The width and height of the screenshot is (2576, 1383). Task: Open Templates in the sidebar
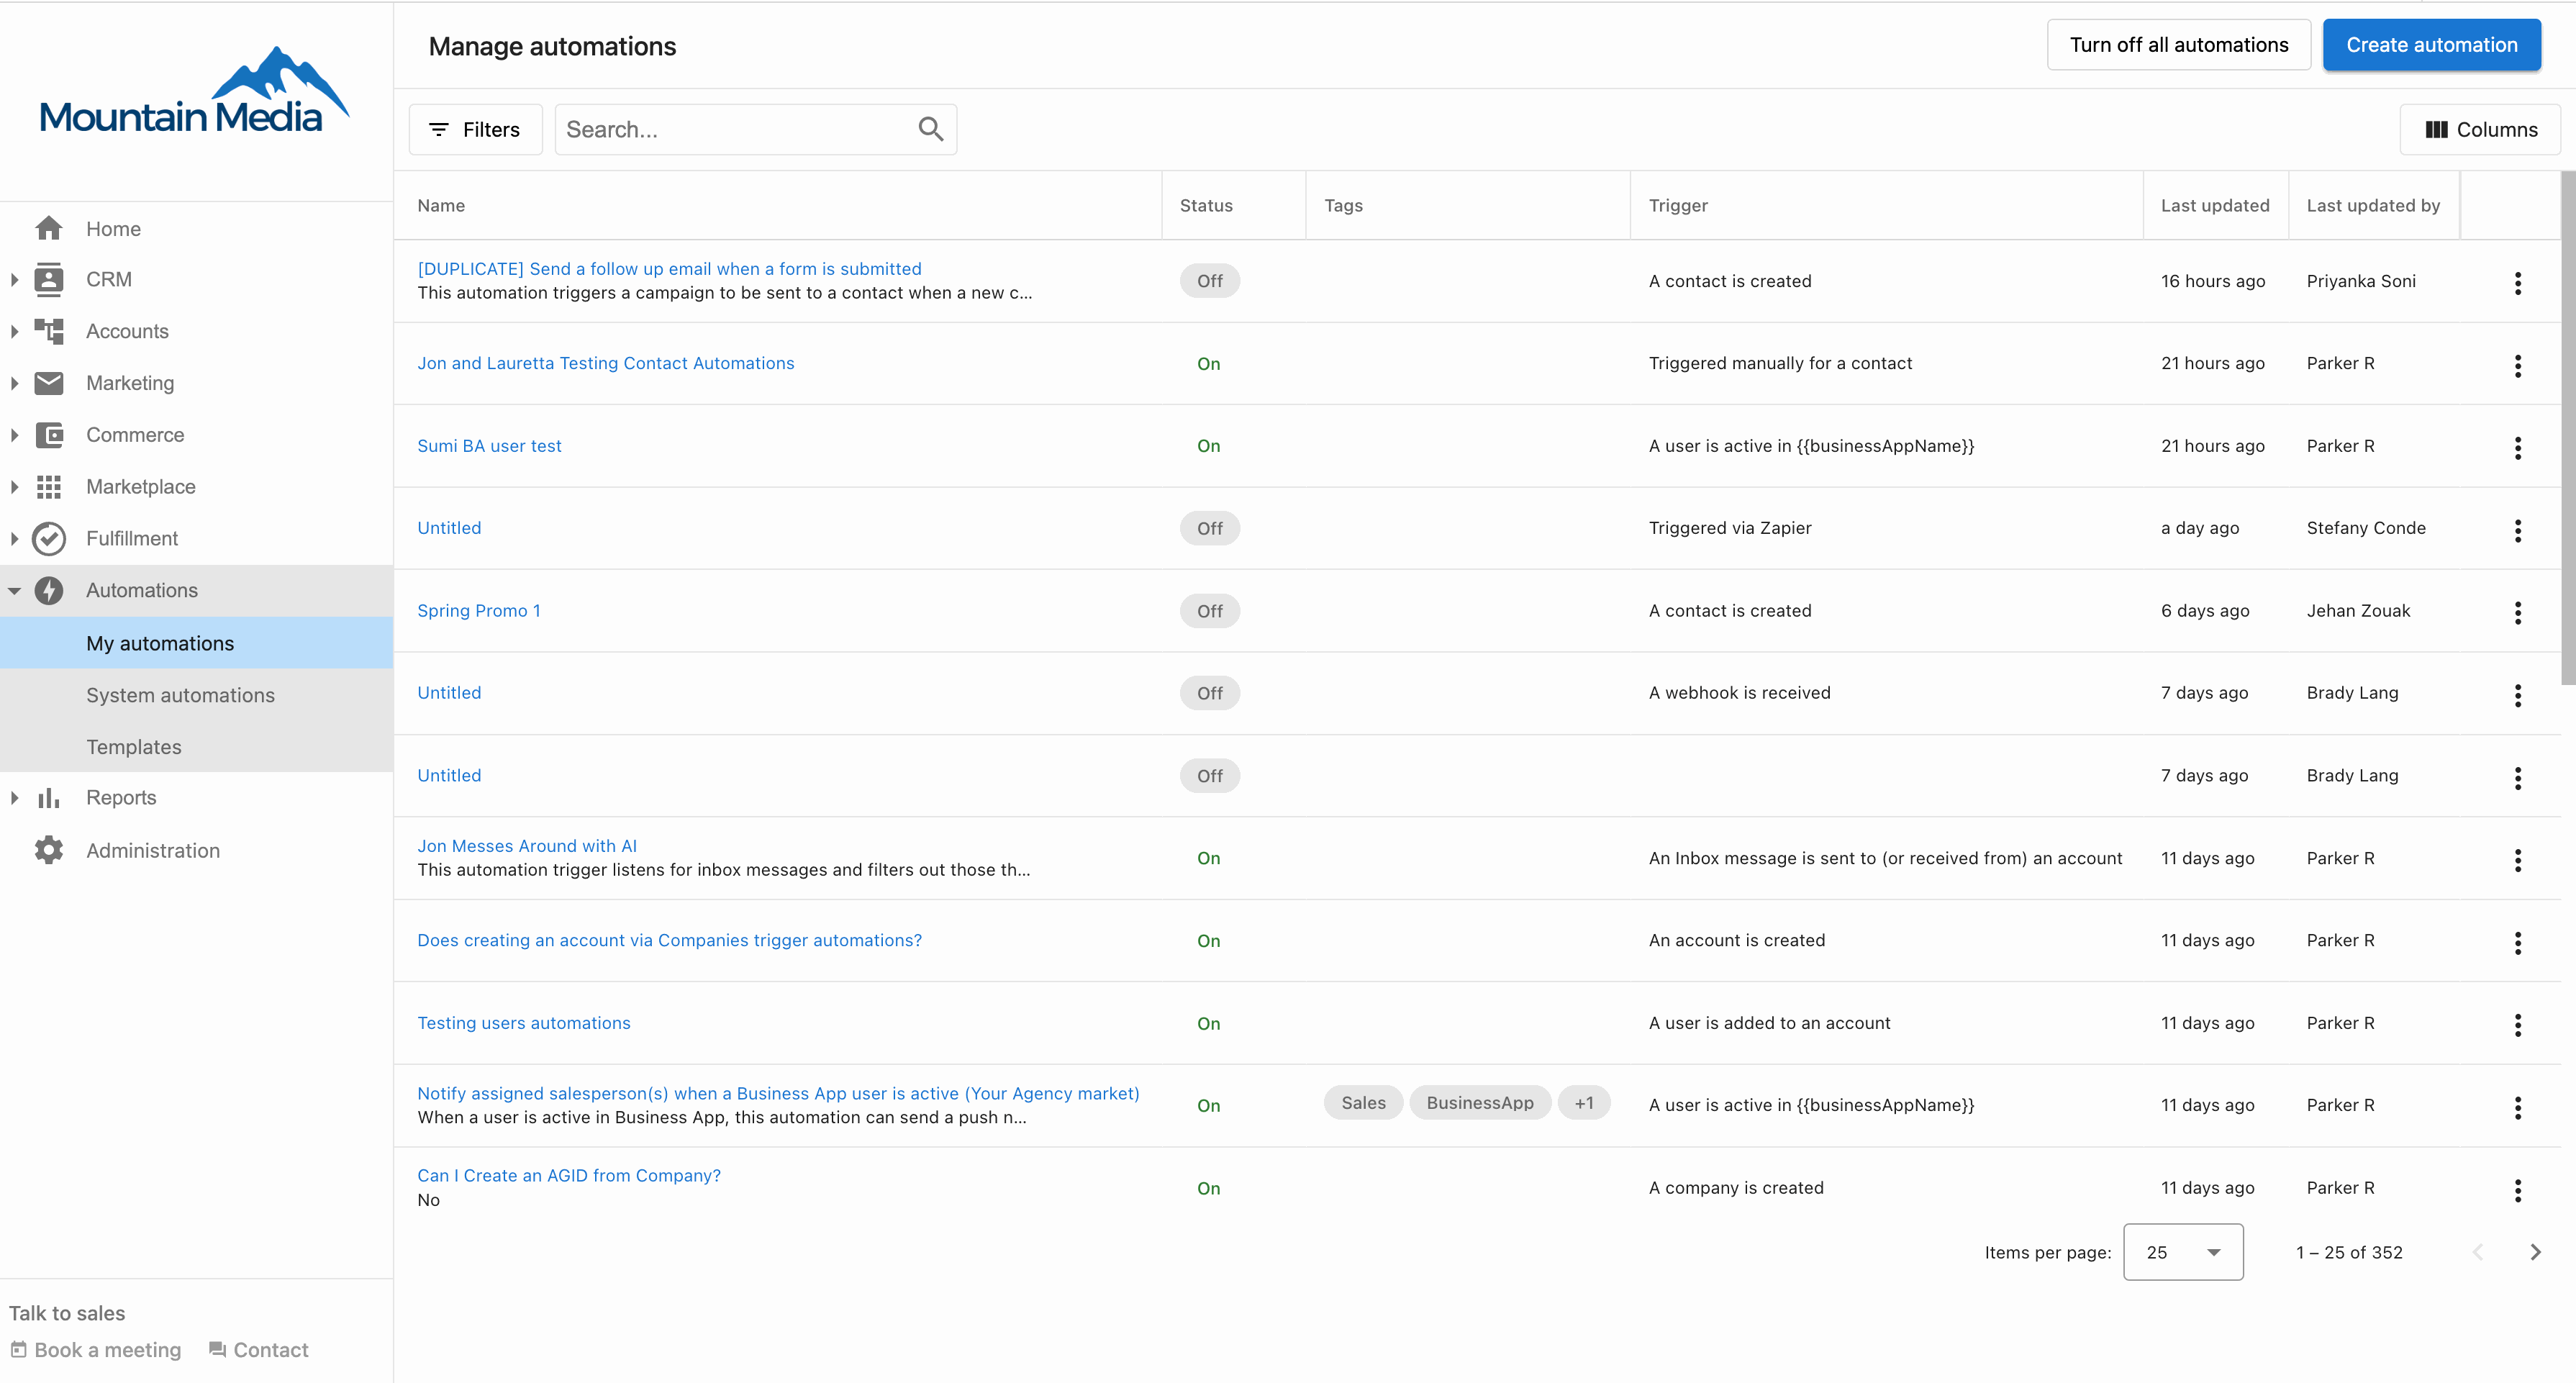click(196, 747)
